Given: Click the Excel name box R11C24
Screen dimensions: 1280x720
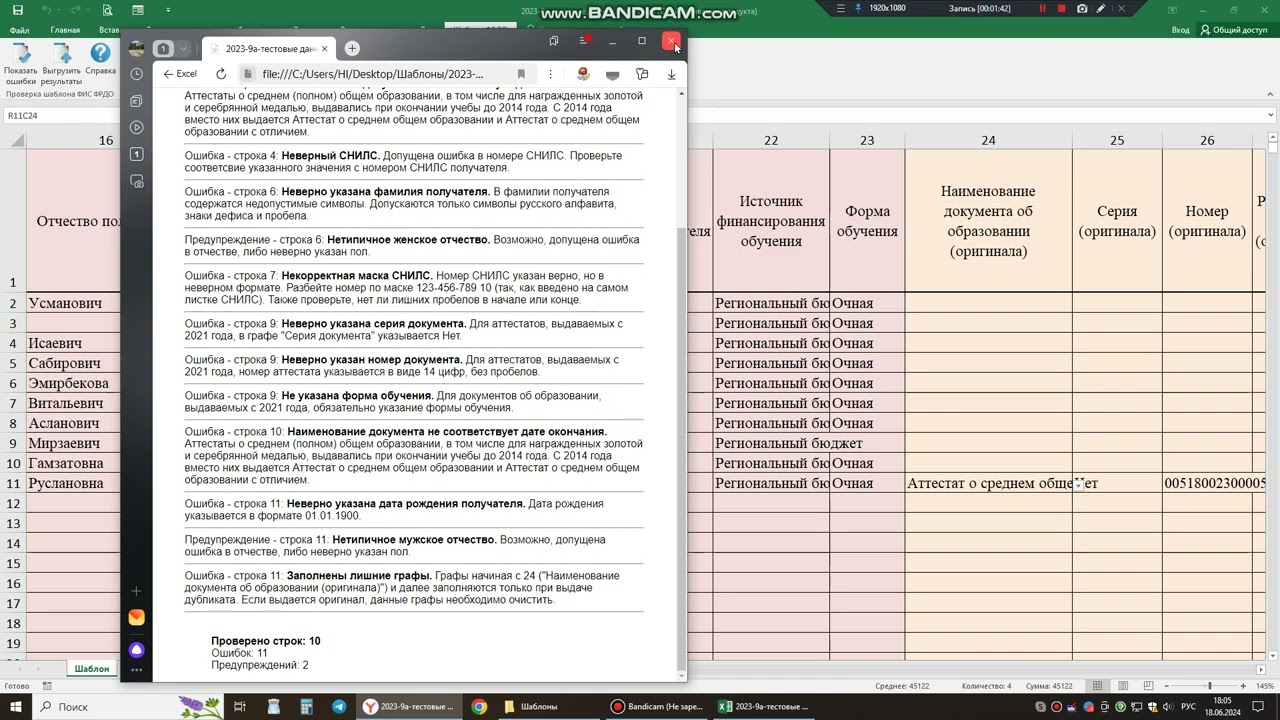Looking at the screenshot, I should click(60, 115).
